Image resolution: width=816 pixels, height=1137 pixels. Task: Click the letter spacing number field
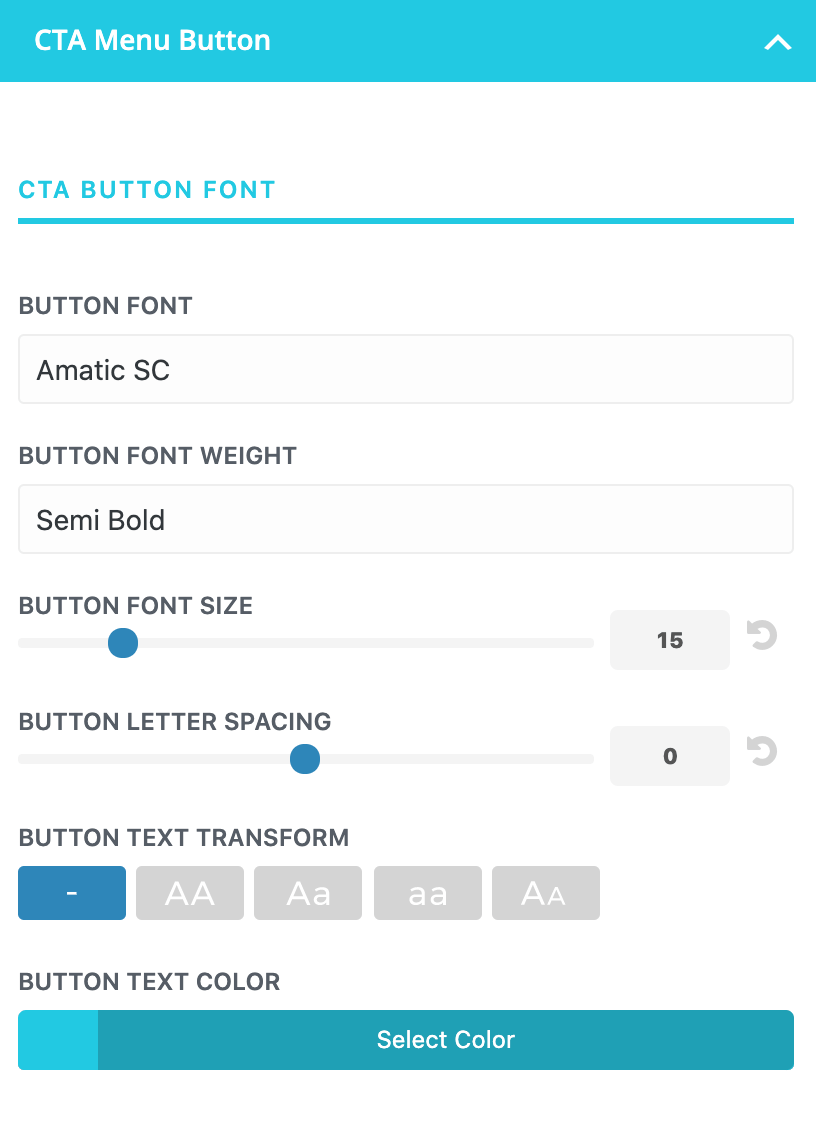coord(670,756)
